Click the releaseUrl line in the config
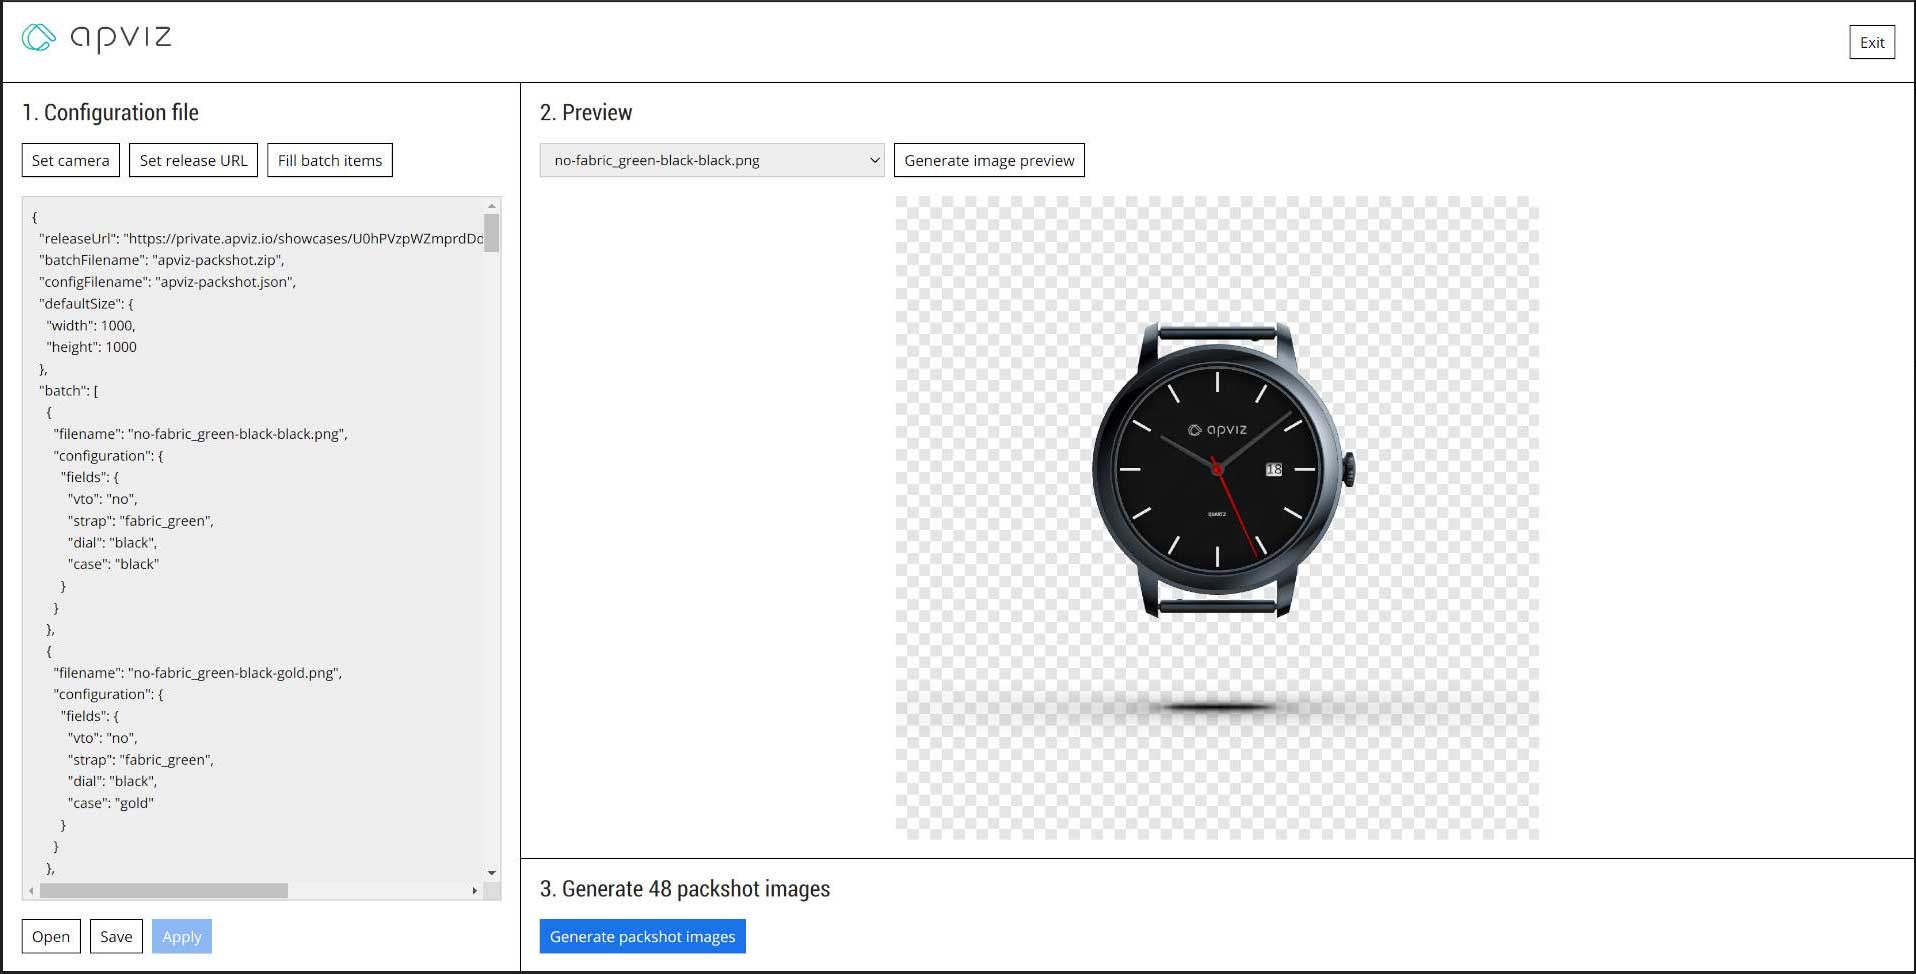 [x=250, y=238]
